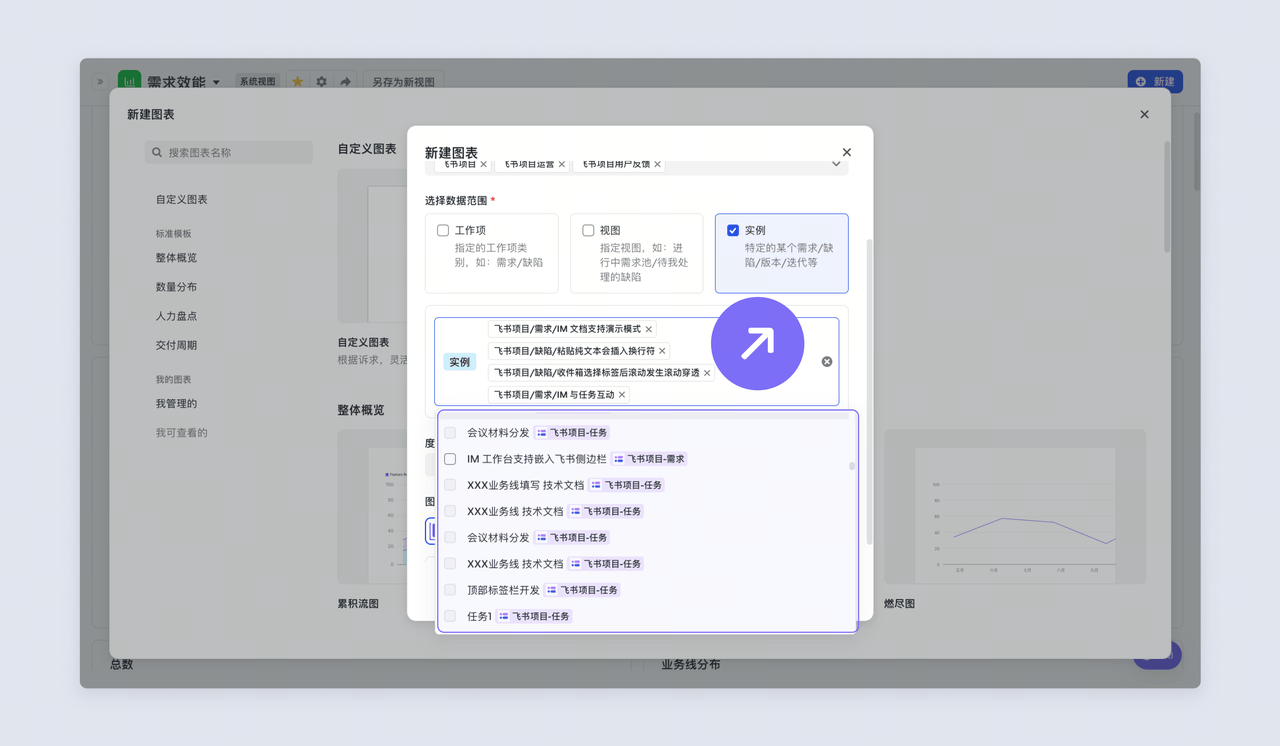
Task: Tick IM 工作台支持嵌入飞书侧边栏 checkbox
Action: pyautogui.click(x=450, y=459)
